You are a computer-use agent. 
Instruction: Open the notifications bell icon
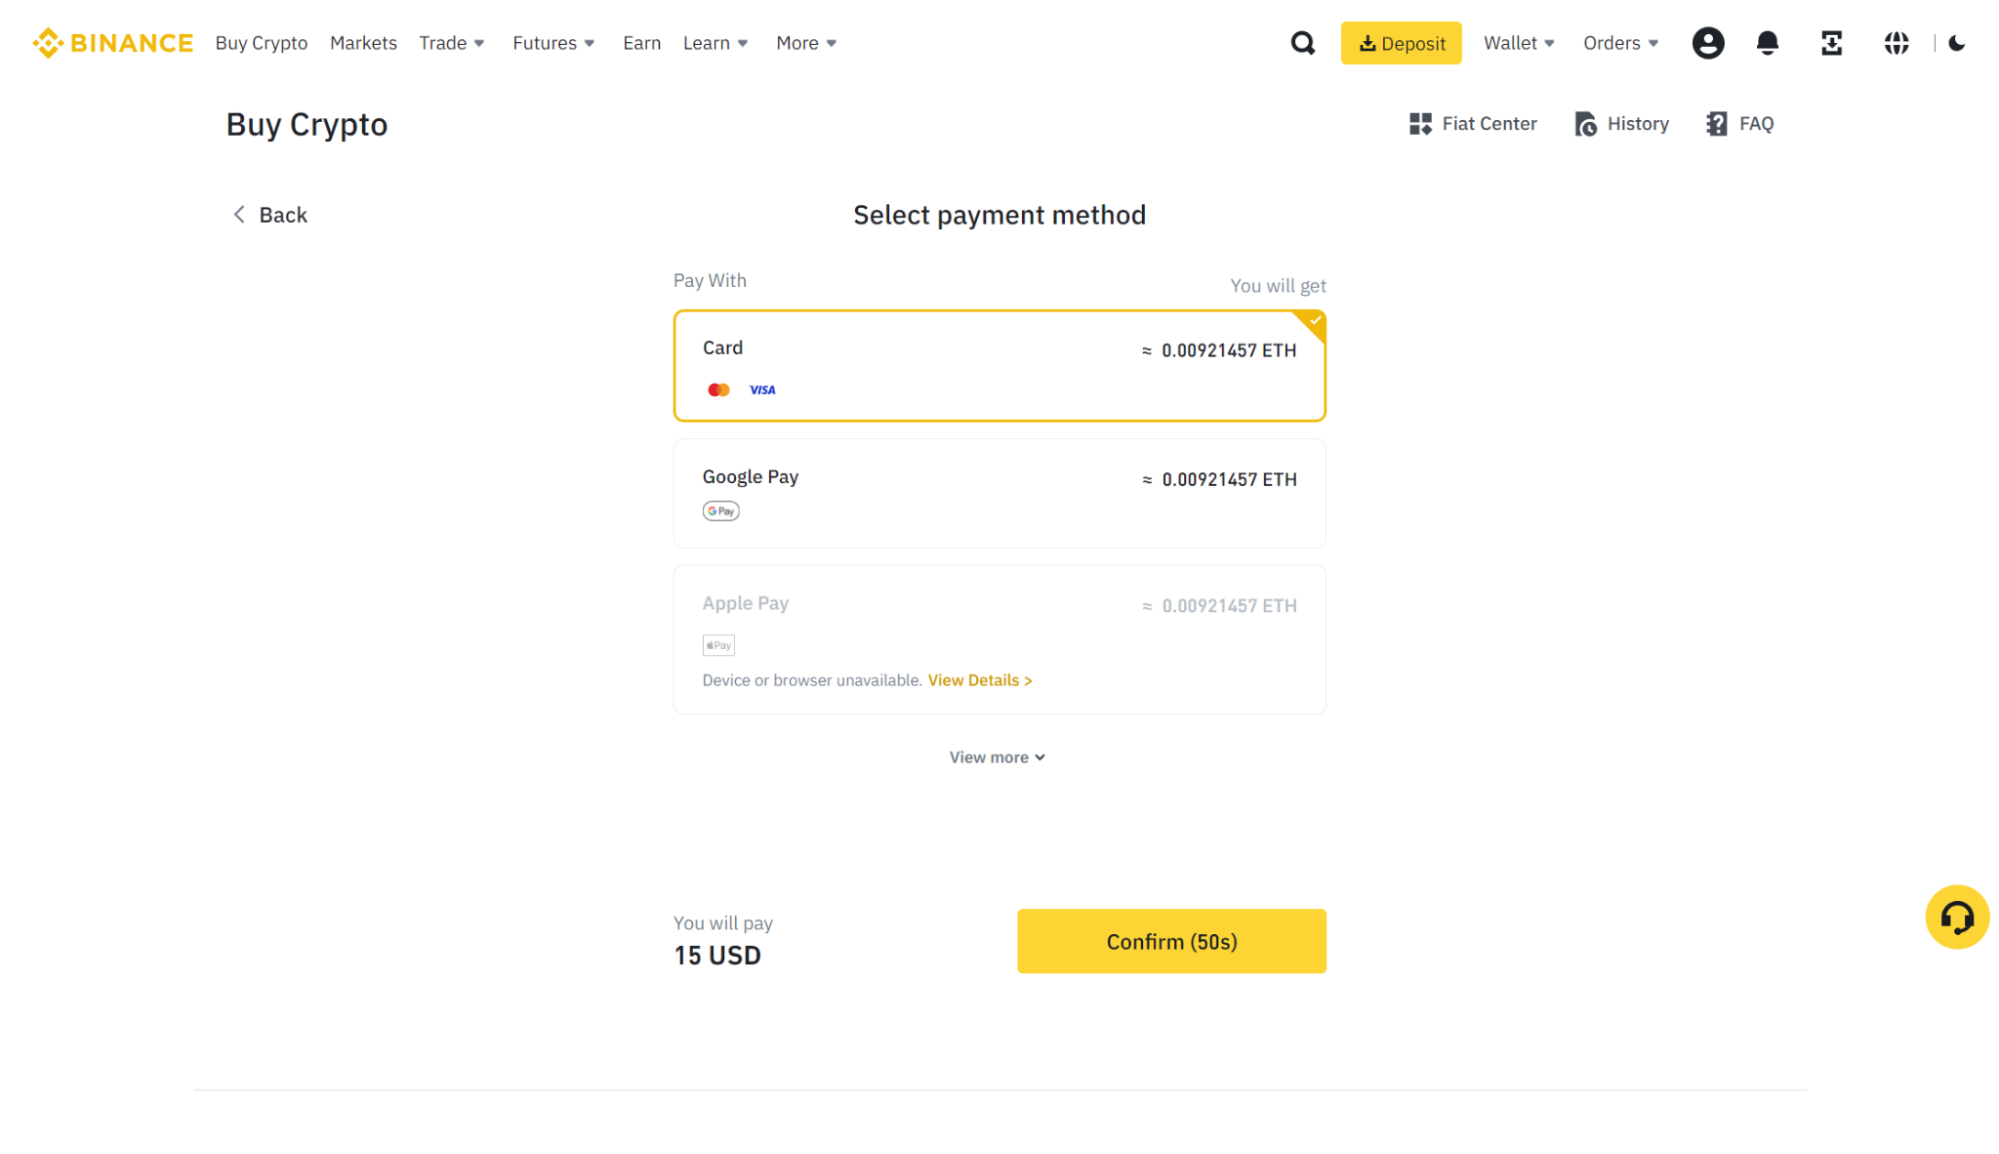tap(1767, 43)
